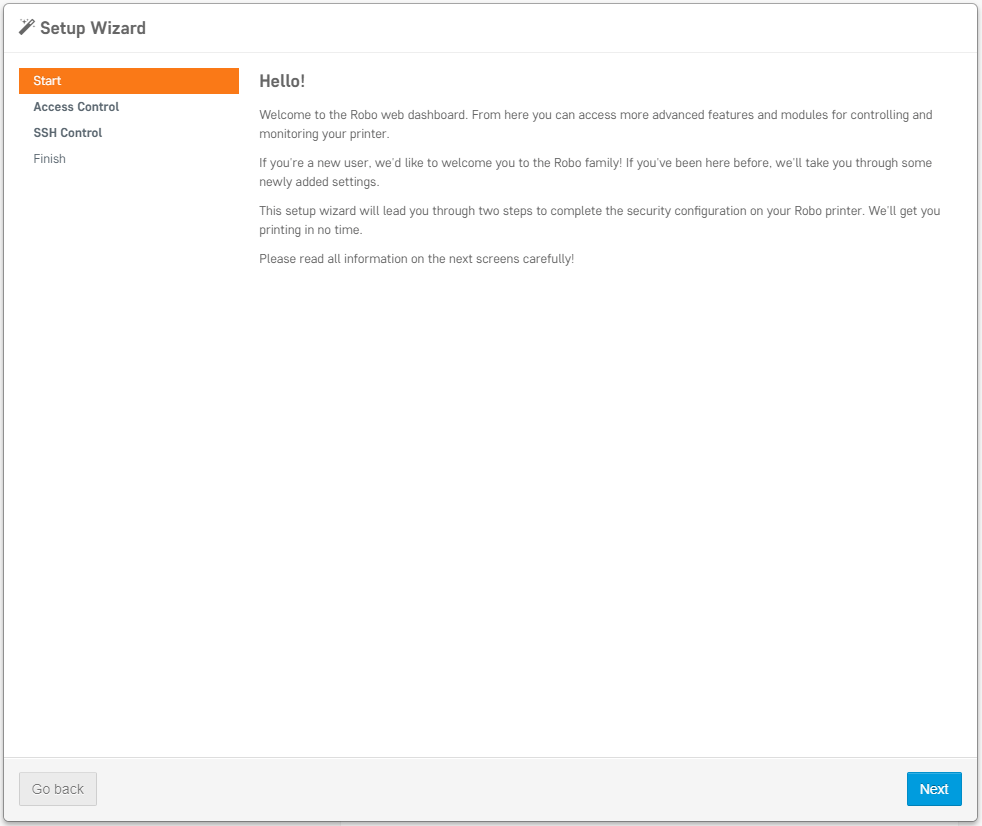This screenshot has height=826, width=982.
Task: Click the Finish entry in the step list
Action: point(49,158)
